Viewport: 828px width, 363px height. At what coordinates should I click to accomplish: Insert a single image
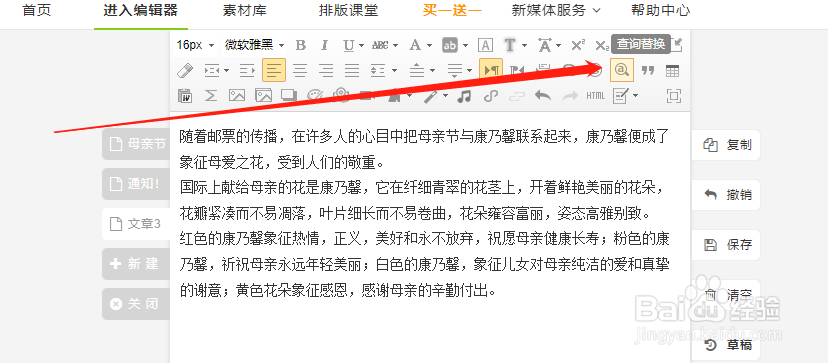(237, 96)
